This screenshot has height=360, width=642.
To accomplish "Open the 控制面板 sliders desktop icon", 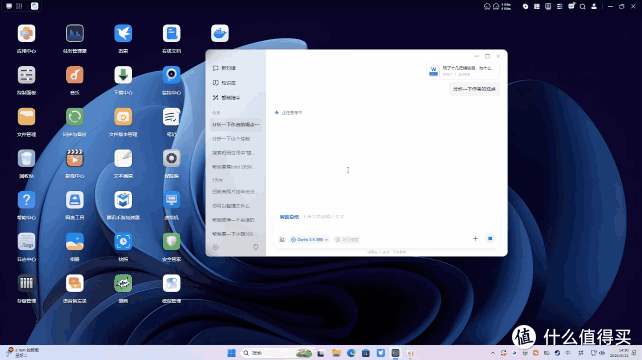I will 26,75.
